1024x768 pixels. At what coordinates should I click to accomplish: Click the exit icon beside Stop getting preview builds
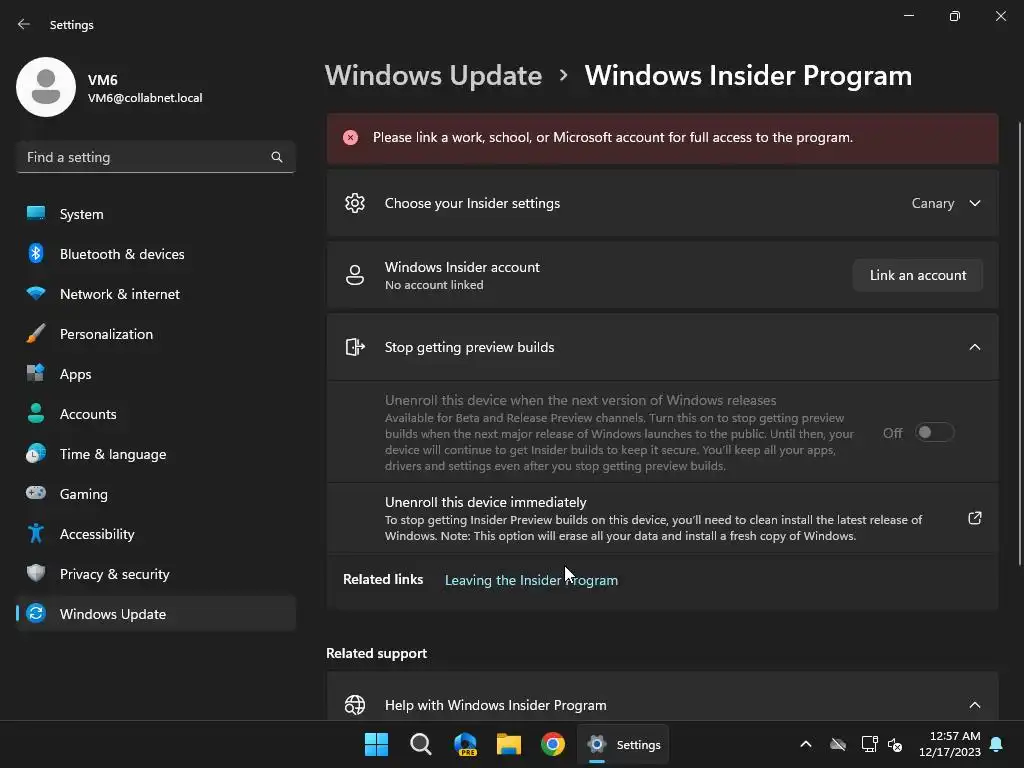point(355,347)
